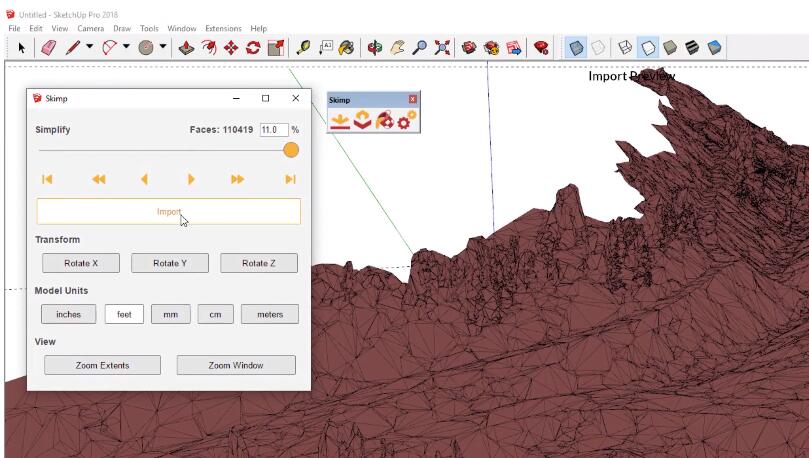809x458 pixels.
Task: Open the File menu
Action: coord(14,28)
